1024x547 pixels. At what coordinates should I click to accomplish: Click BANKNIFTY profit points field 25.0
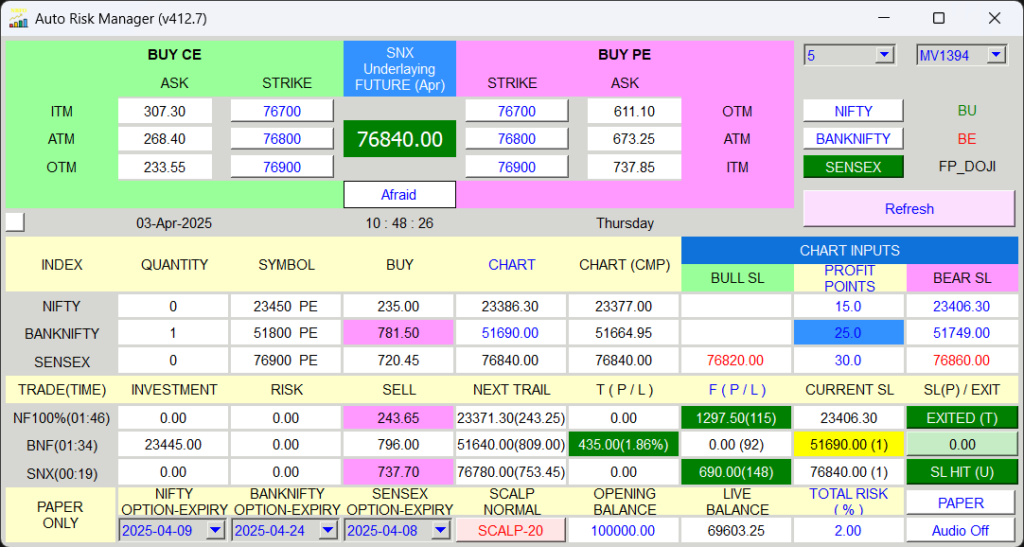848,334
